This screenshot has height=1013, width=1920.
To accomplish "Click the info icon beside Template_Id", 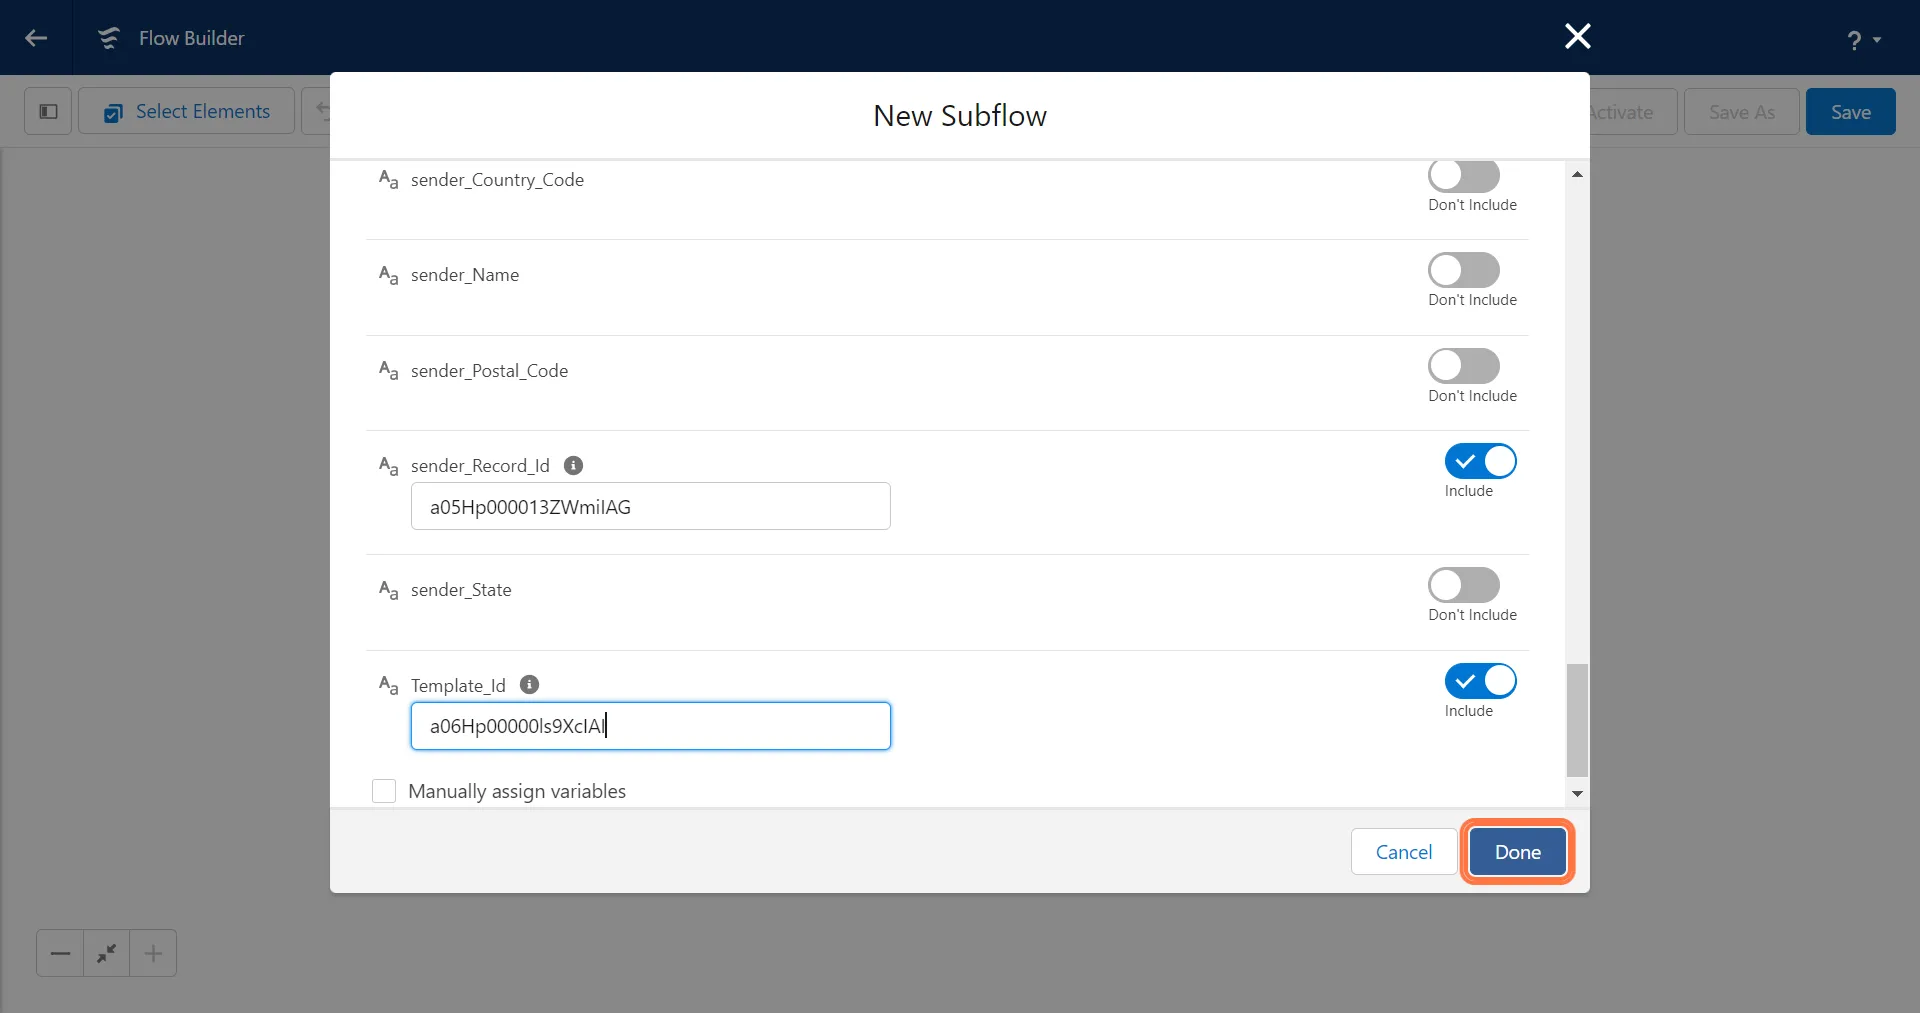I will coord(529,685).
